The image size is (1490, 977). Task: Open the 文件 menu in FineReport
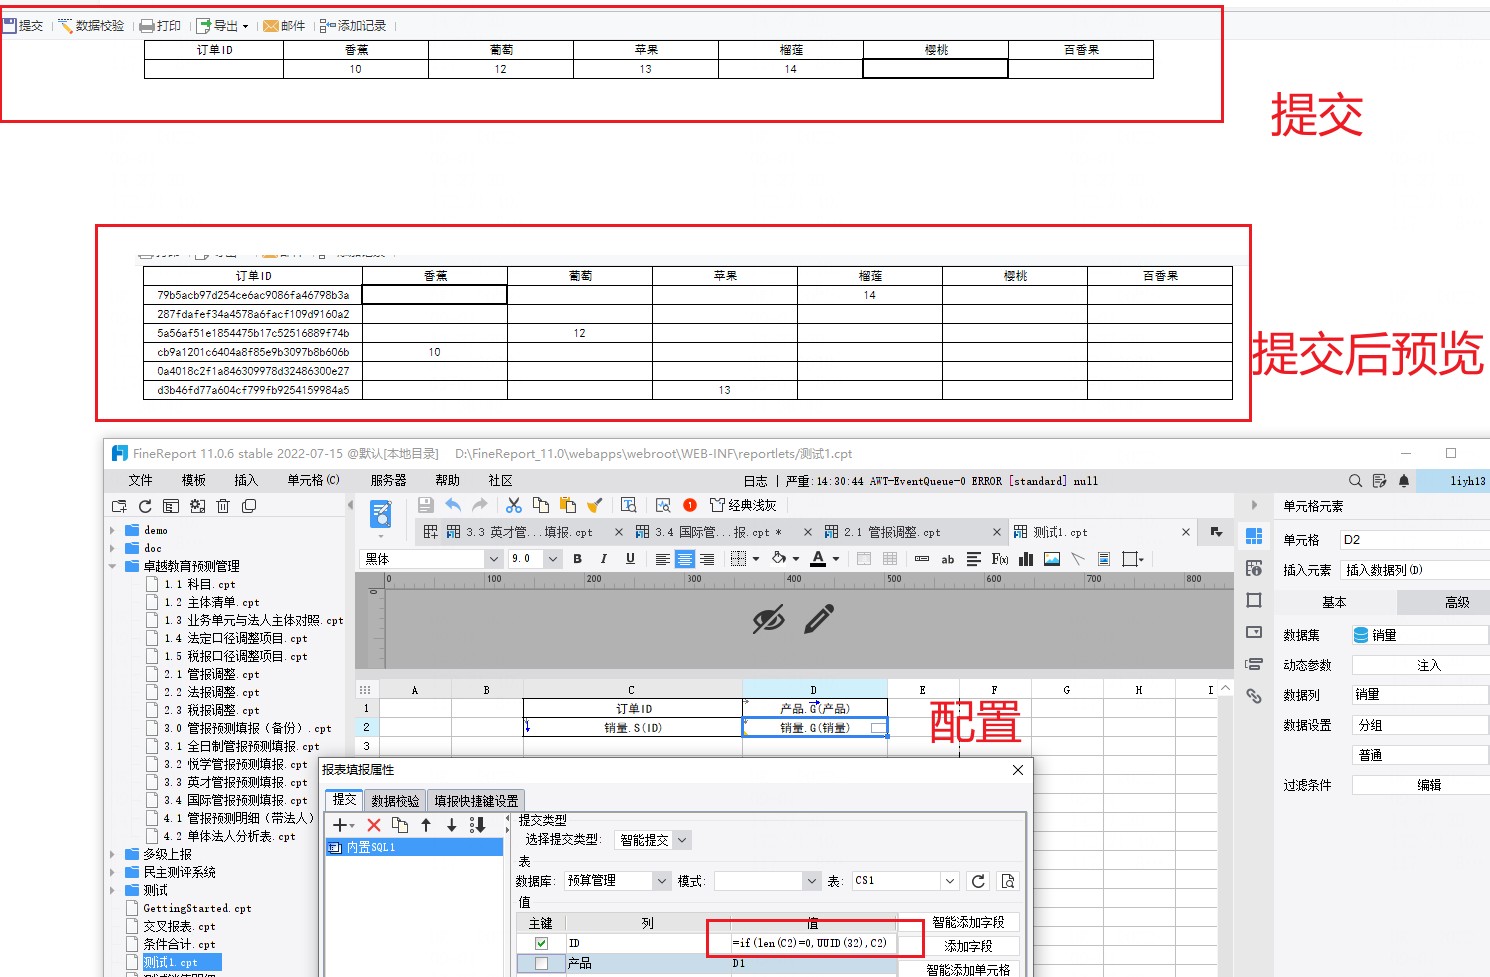tap(140, 480)
